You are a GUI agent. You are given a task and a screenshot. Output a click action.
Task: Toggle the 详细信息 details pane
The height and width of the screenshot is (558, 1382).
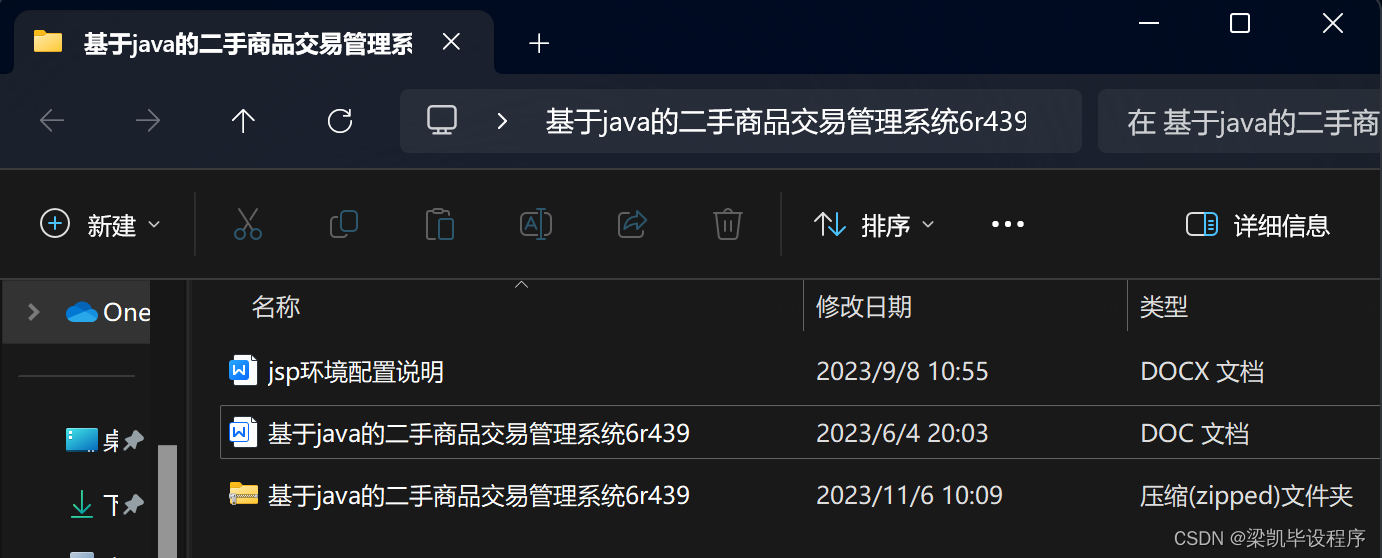click(1258, 225)
